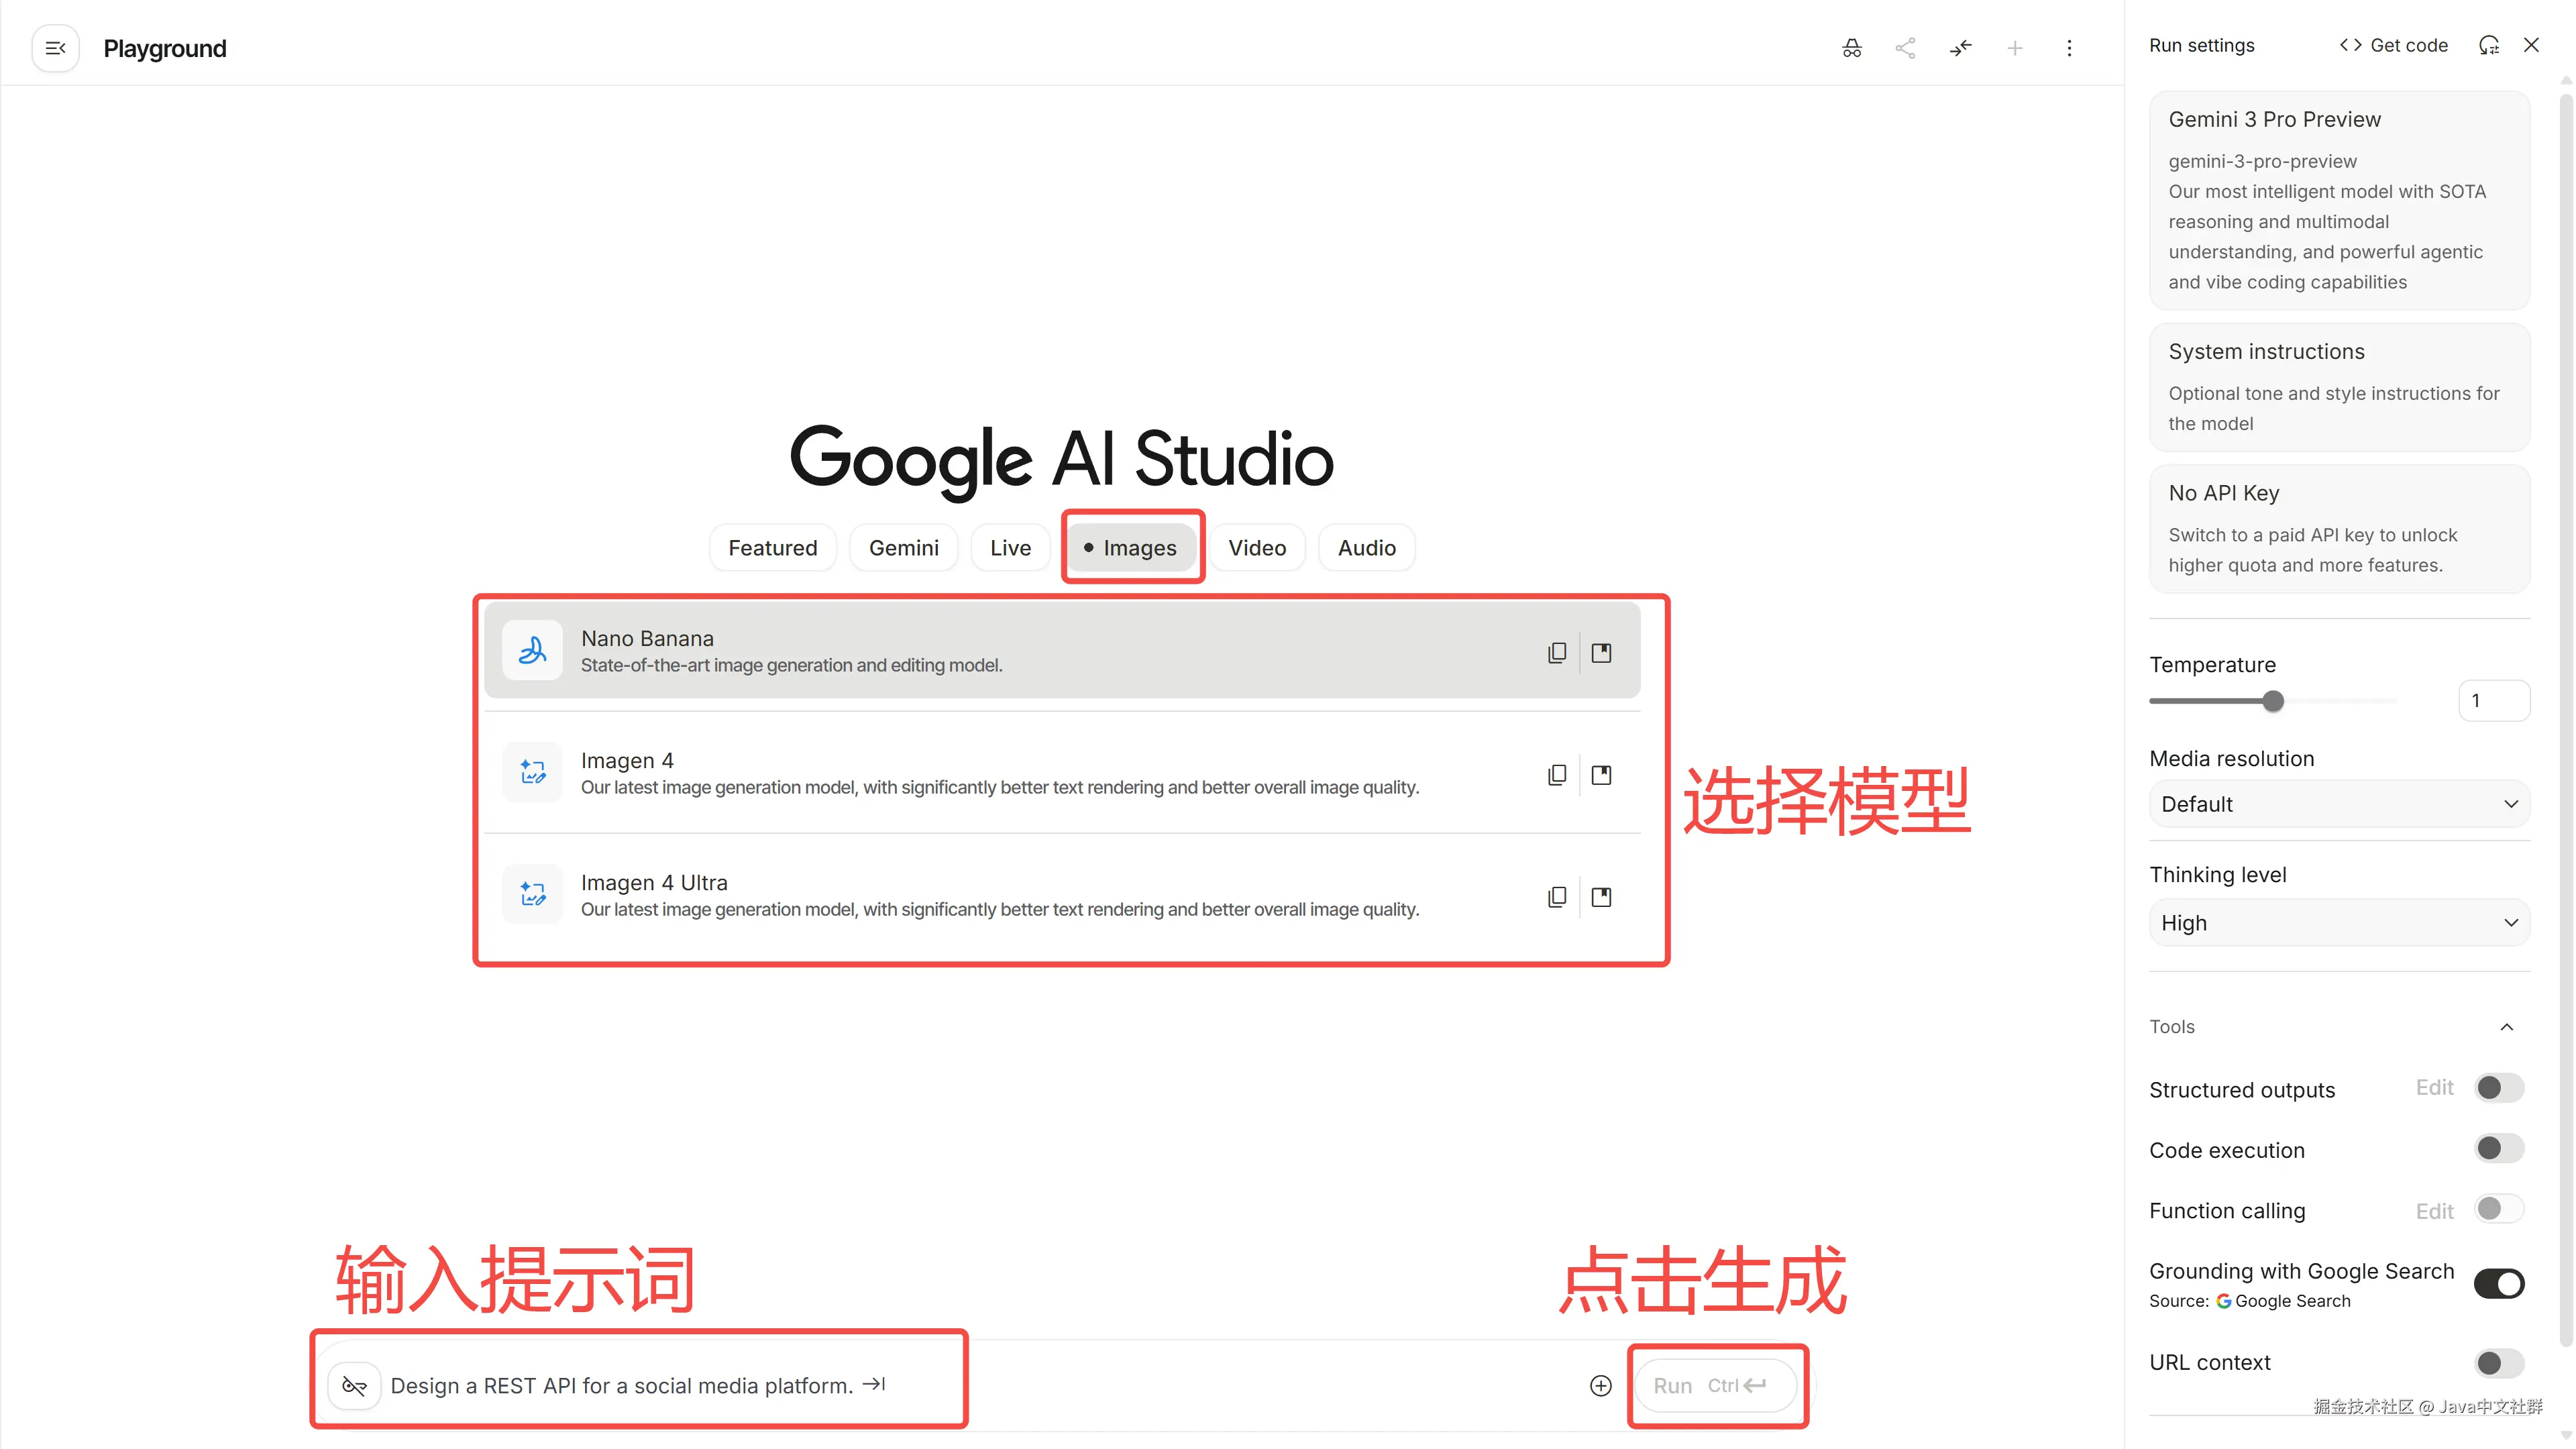2576x1449 pixels.
Task: Click the Temperature slider handle
Action: click(2273, 701)
